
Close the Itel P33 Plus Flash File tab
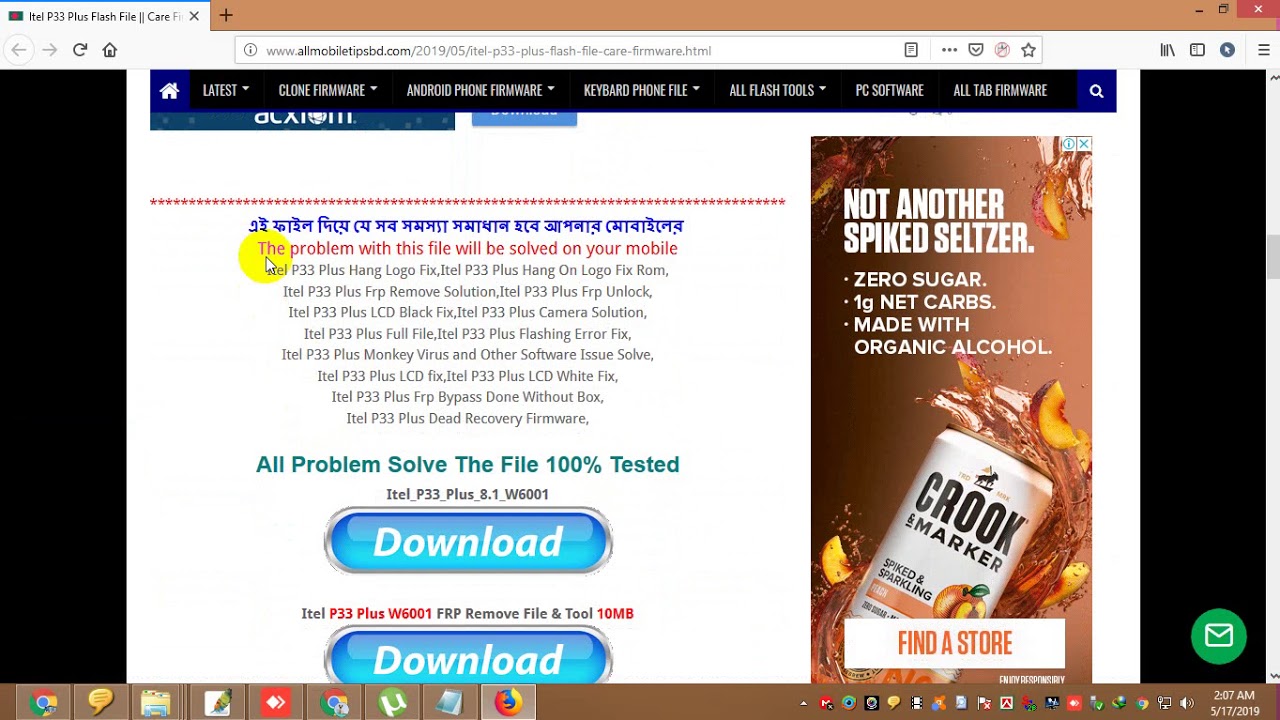[194, 16]
